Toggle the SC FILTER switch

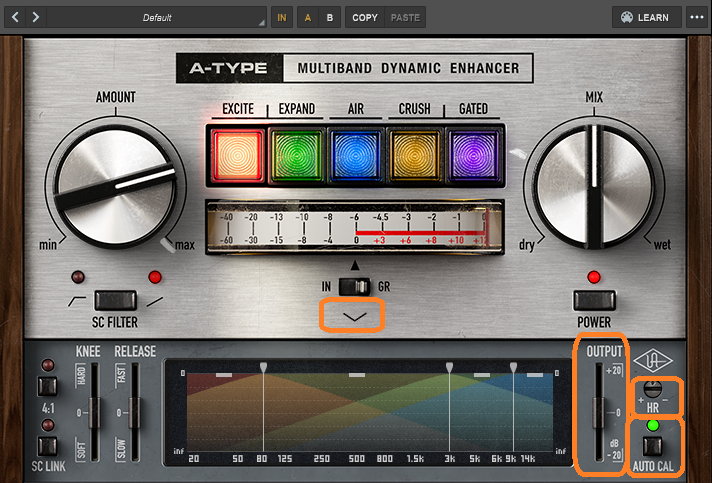click(x=116, y=298)
